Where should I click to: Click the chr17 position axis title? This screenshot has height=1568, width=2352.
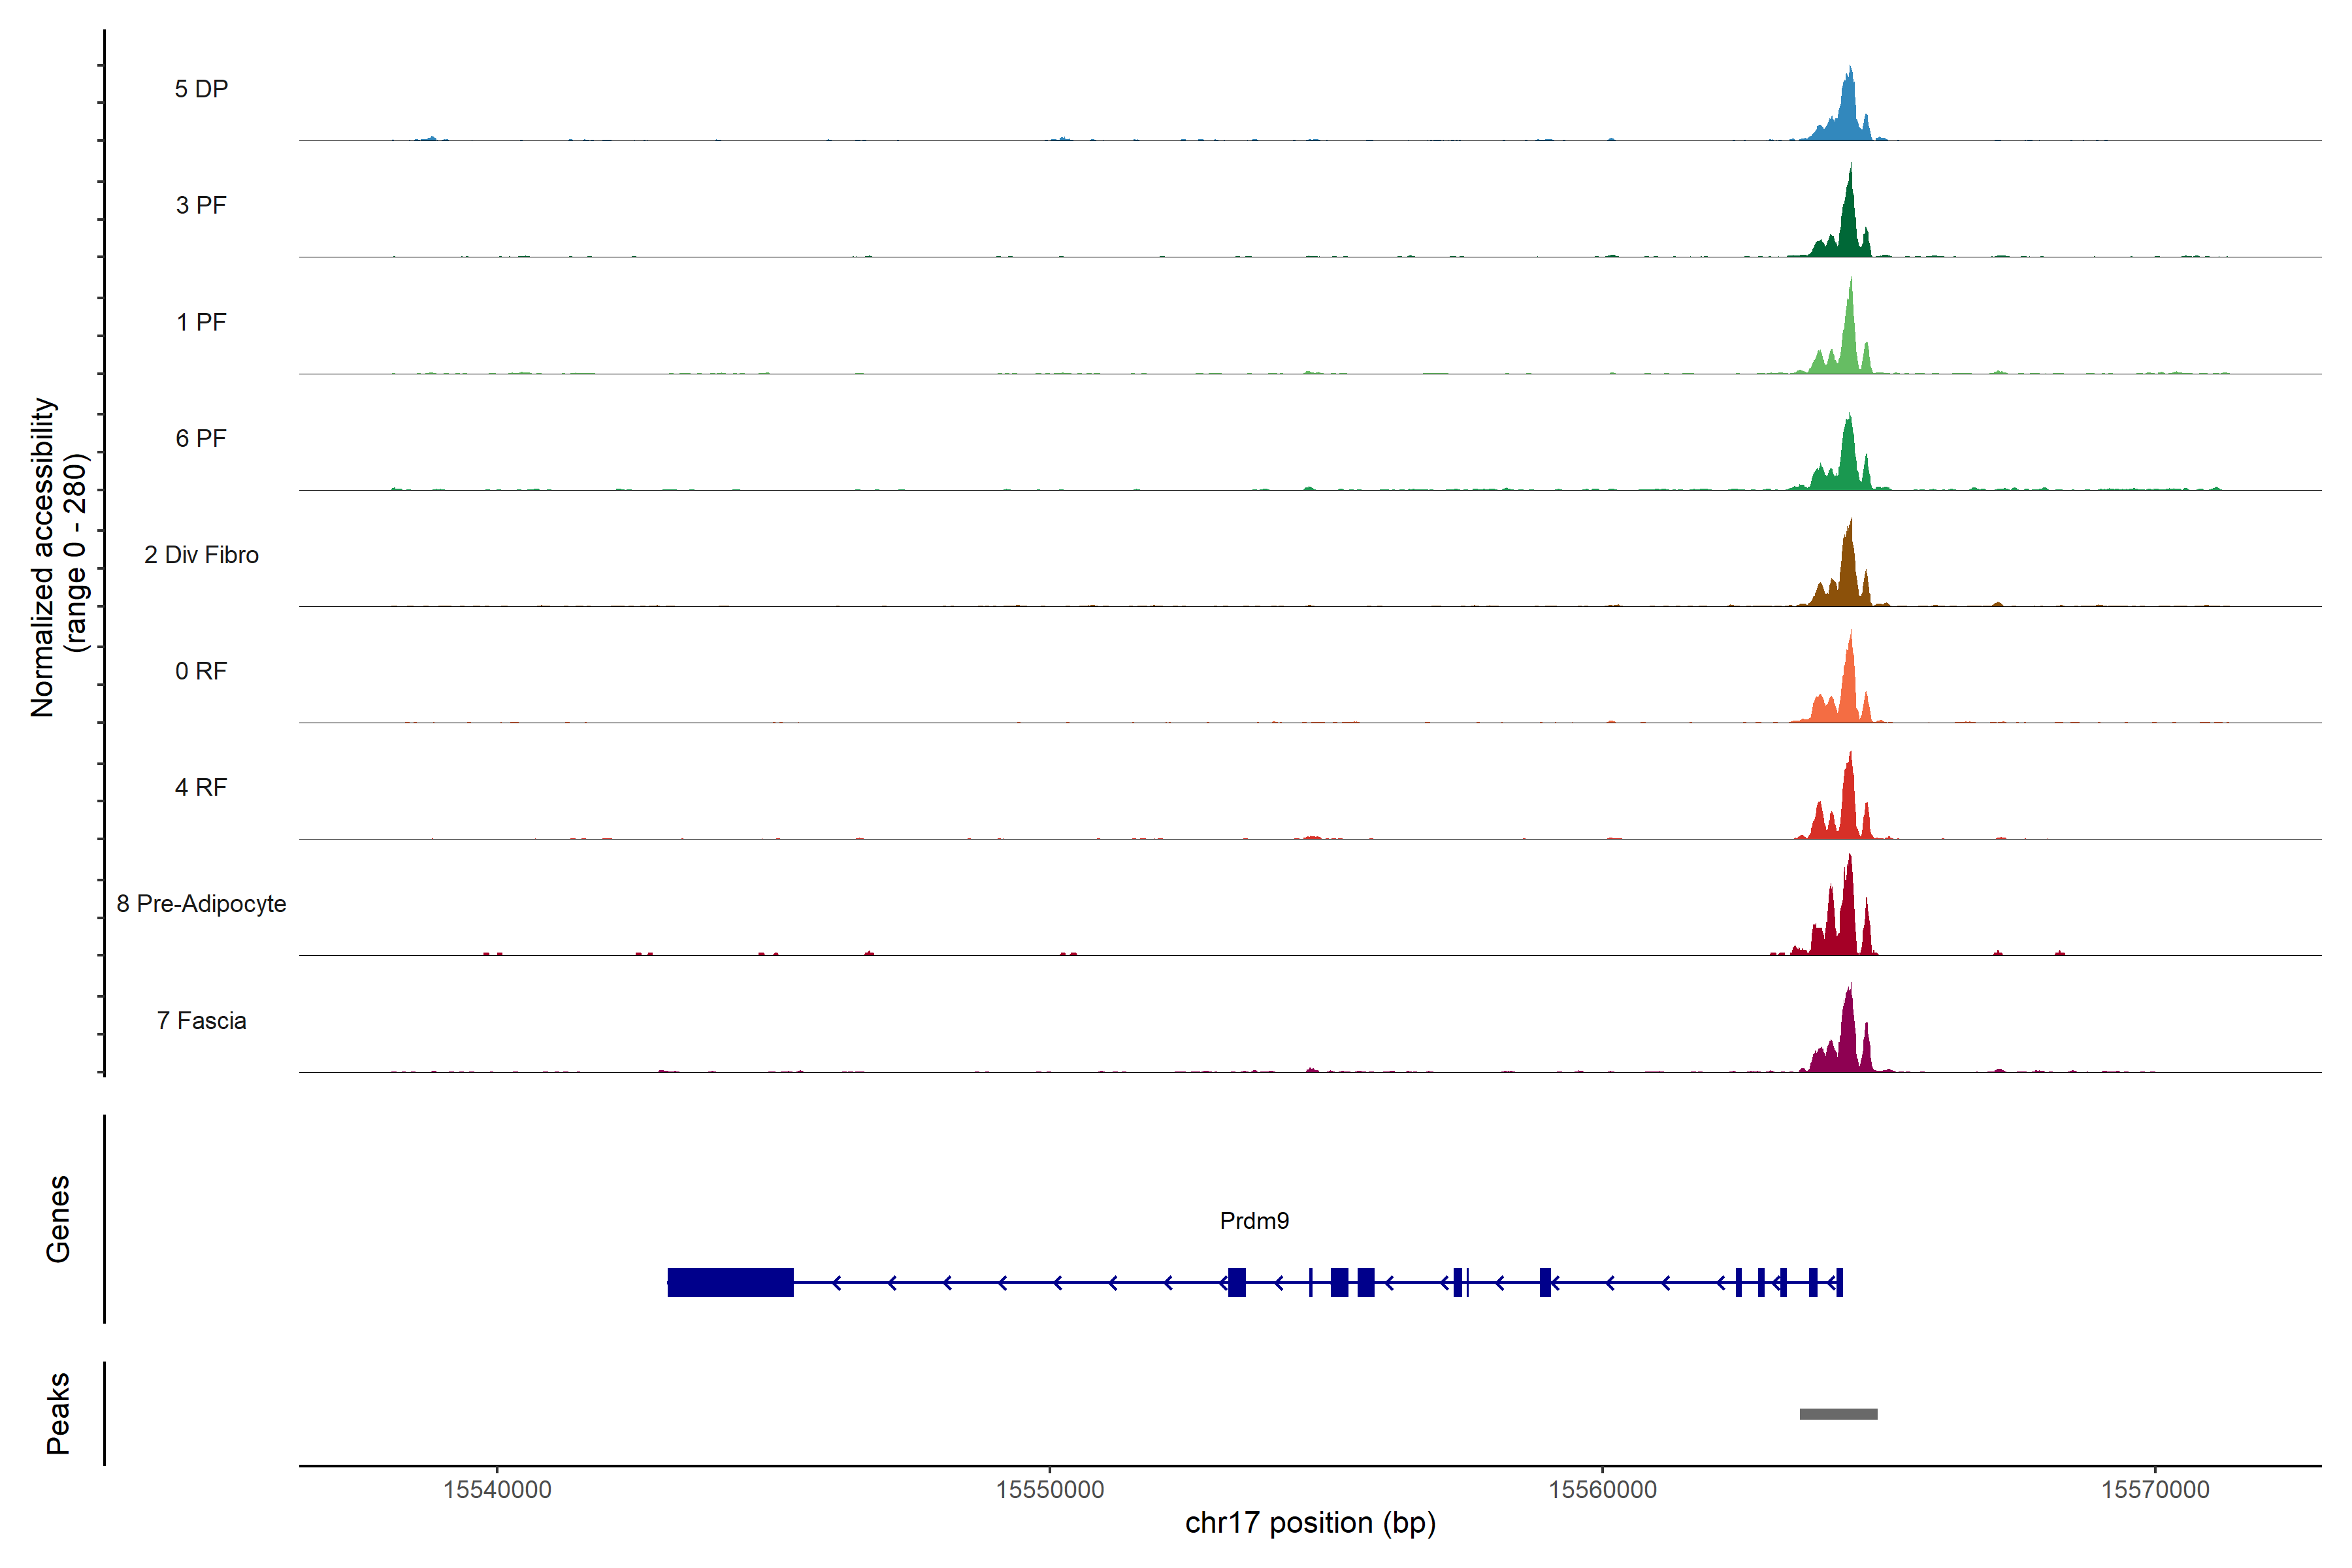tap(1310, 1523)
